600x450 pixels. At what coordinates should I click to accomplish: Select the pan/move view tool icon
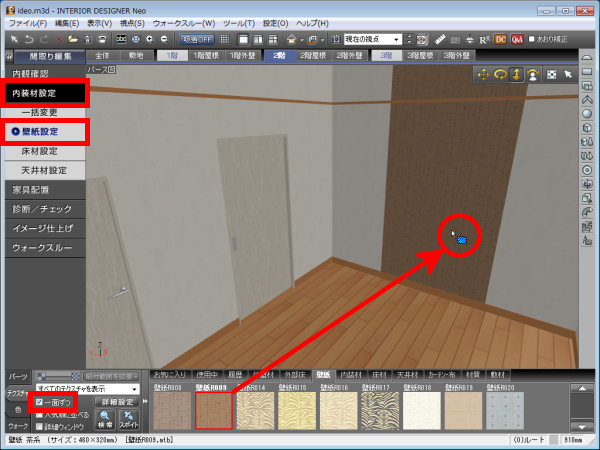point(485,74)
